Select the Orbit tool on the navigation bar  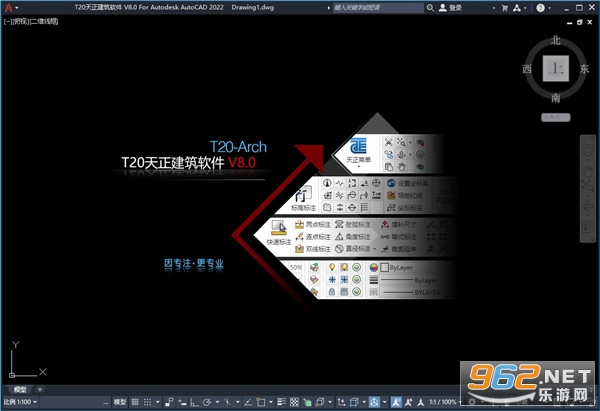588,207
